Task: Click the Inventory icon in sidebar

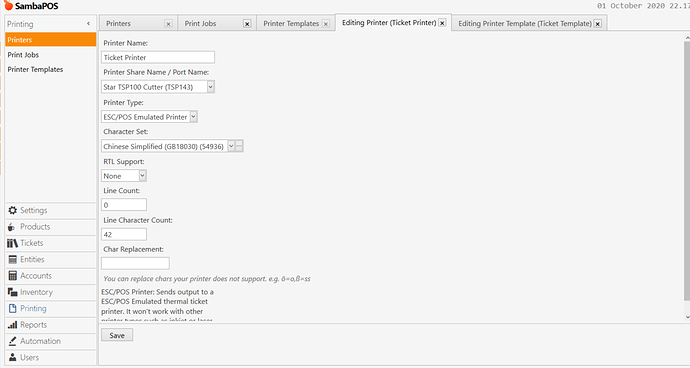Action: [x=13, y=292]
